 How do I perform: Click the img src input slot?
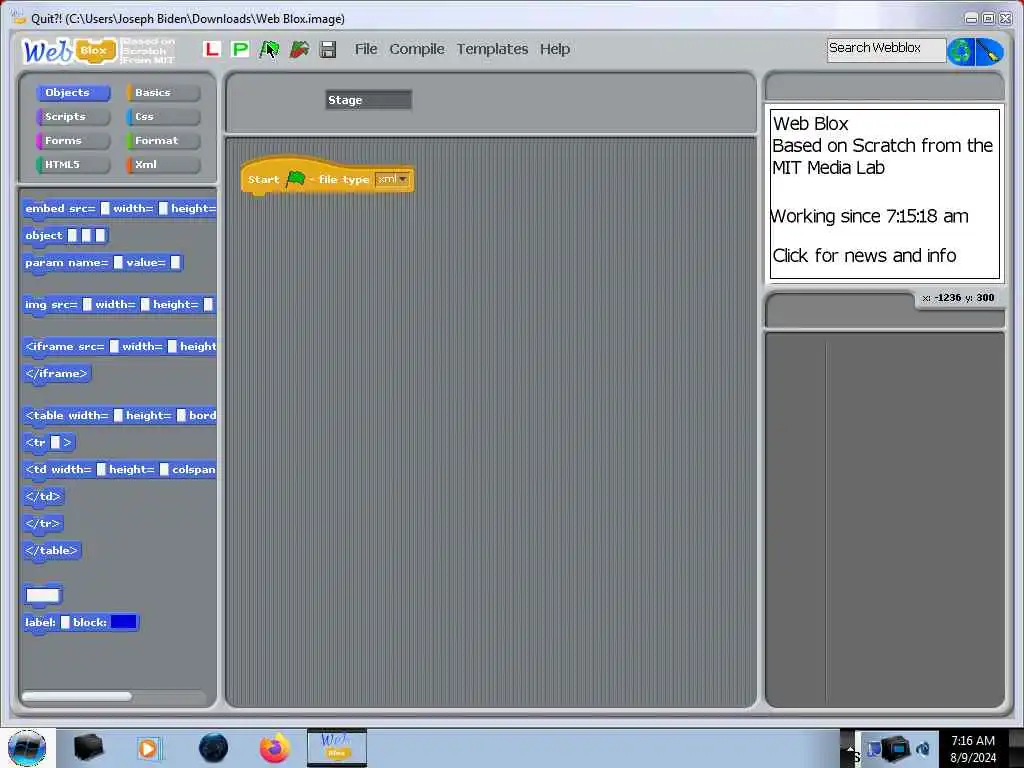87,304
